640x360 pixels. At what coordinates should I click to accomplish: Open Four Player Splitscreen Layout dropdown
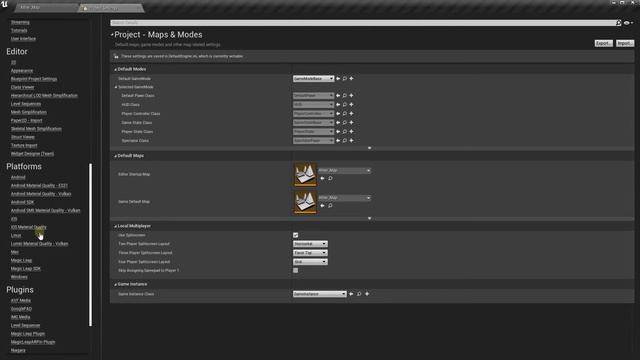(310, 262)
